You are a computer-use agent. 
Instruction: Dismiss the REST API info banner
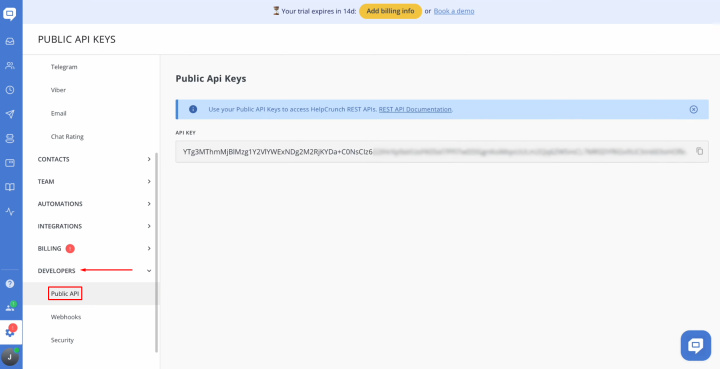(x=693, y=109)
